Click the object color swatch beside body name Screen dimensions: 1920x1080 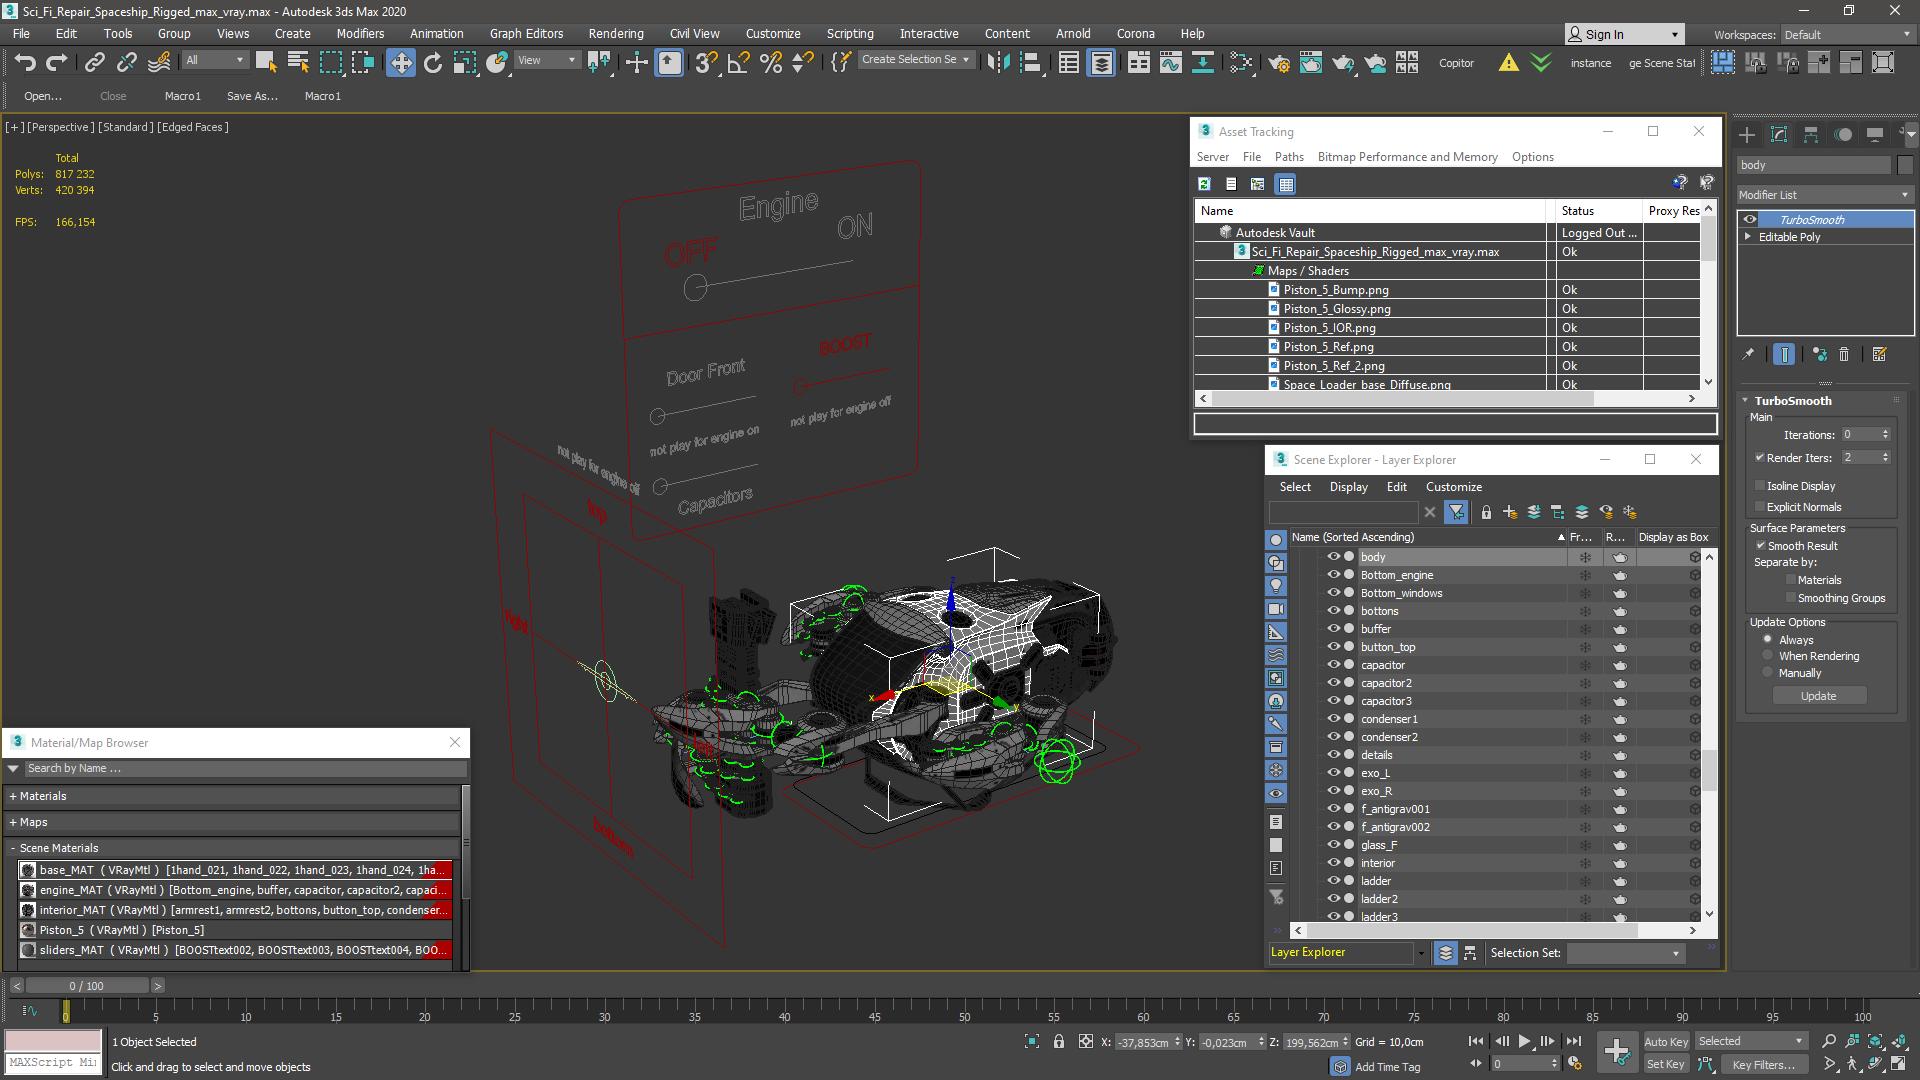(x=1905, y=165)
